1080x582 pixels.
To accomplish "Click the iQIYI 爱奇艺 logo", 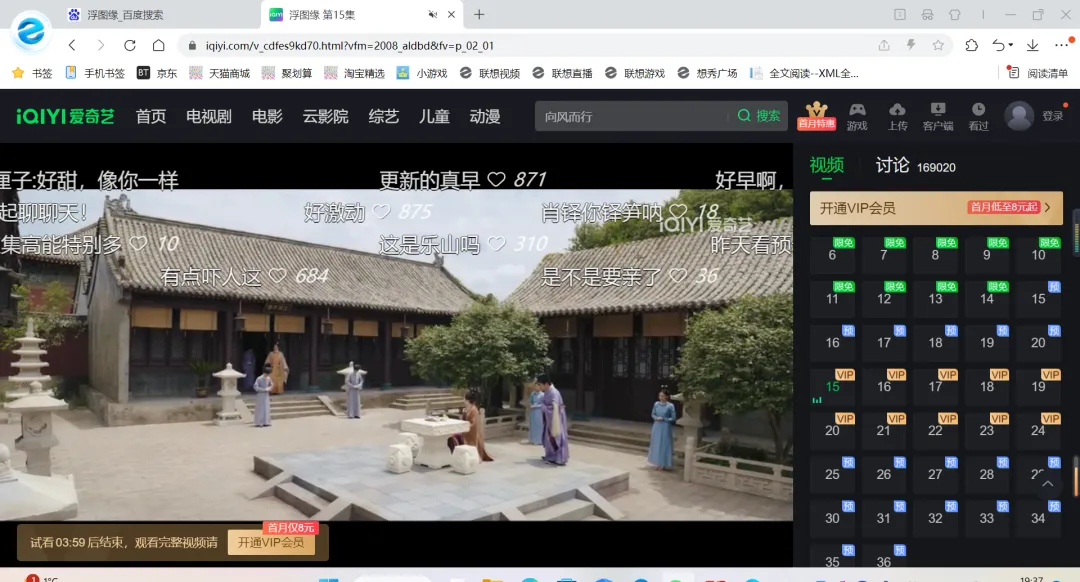I will click(x=65, y=116).
